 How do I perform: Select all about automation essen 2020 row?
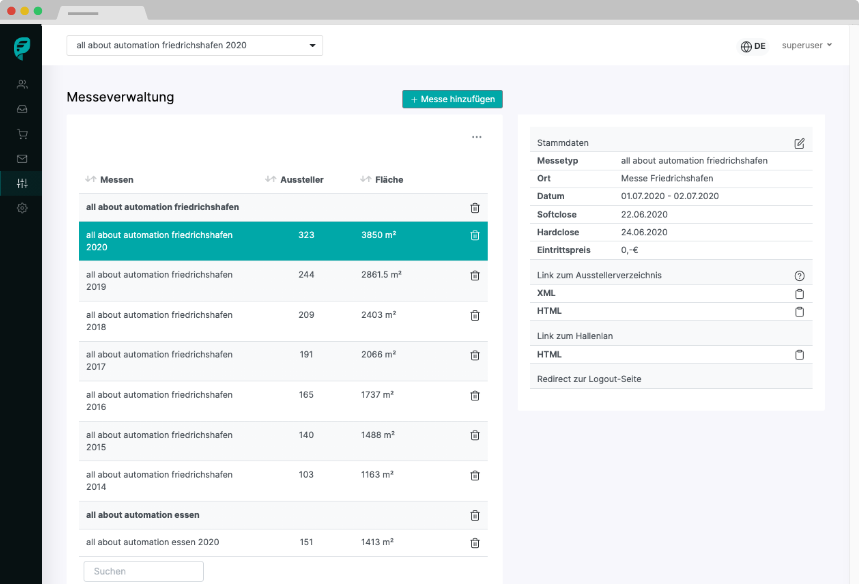[x=283, y=543]
